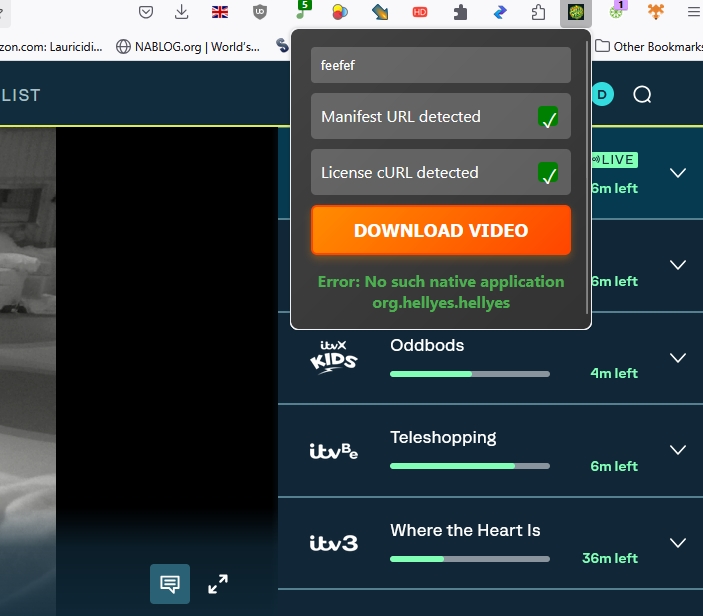This screenshot has height=616, width=703.
Task: Click the blue pencil extension icon
Action: pos(380,12)
